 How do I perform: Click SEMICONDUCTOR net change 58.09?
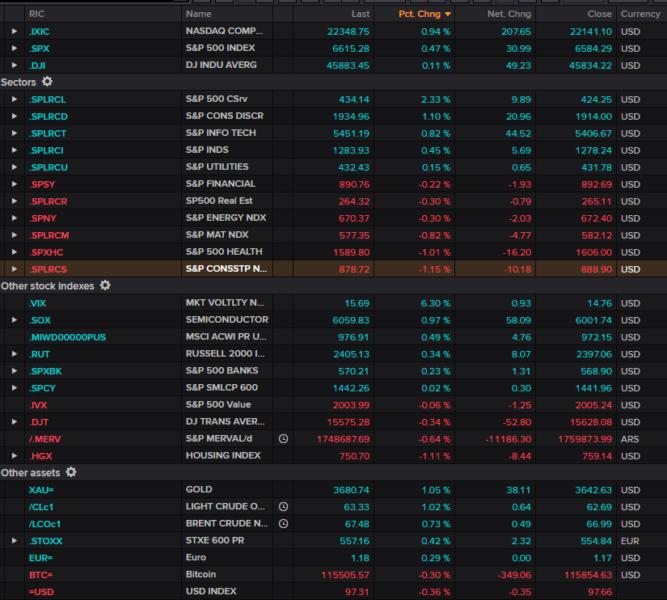click(x=518, y=320)
